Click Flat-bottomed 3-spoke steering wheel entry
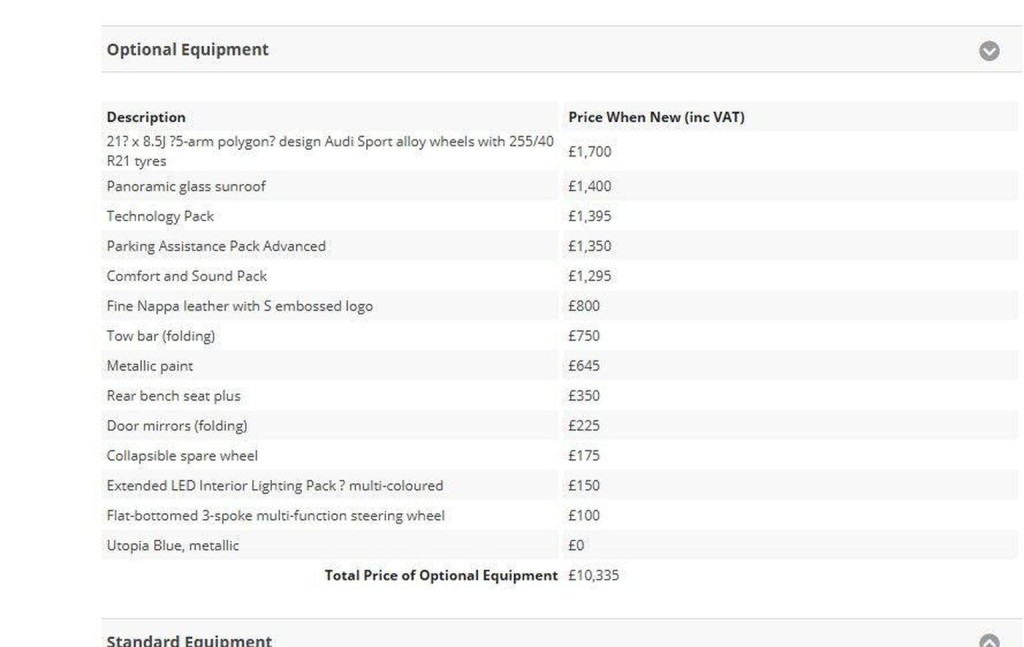 276,516
